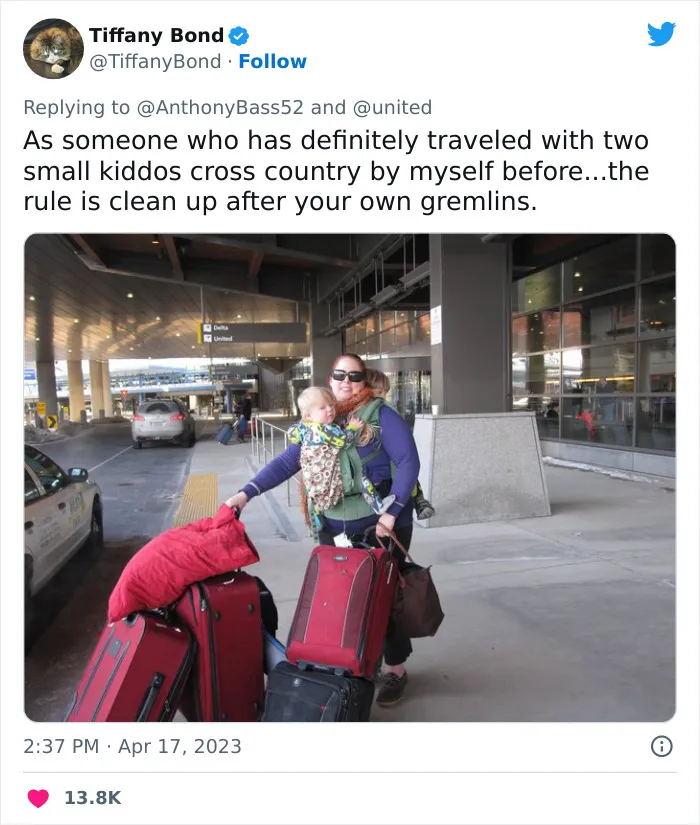
Task: Click the Delta United sign in photo
Action: click(x=252, y=333)
